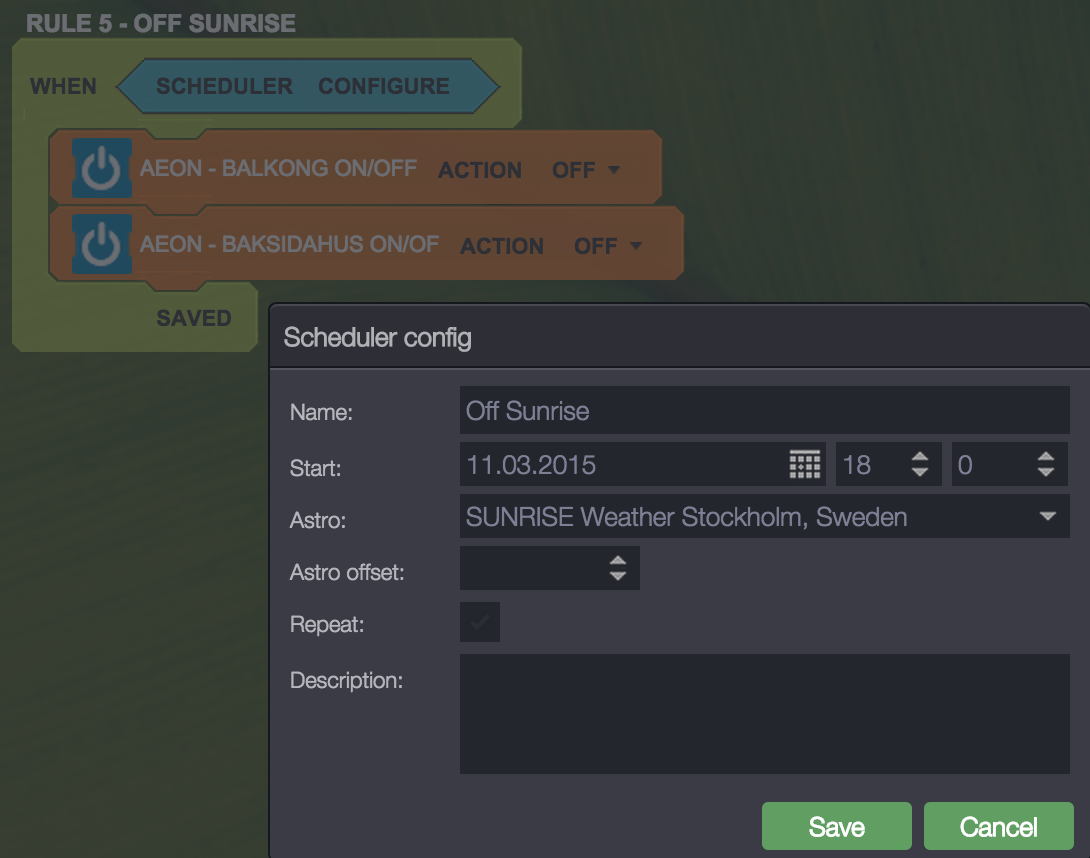Open the calendar picker for Start date
Screen dimensions: 1090x858
(x=805, y=465)
